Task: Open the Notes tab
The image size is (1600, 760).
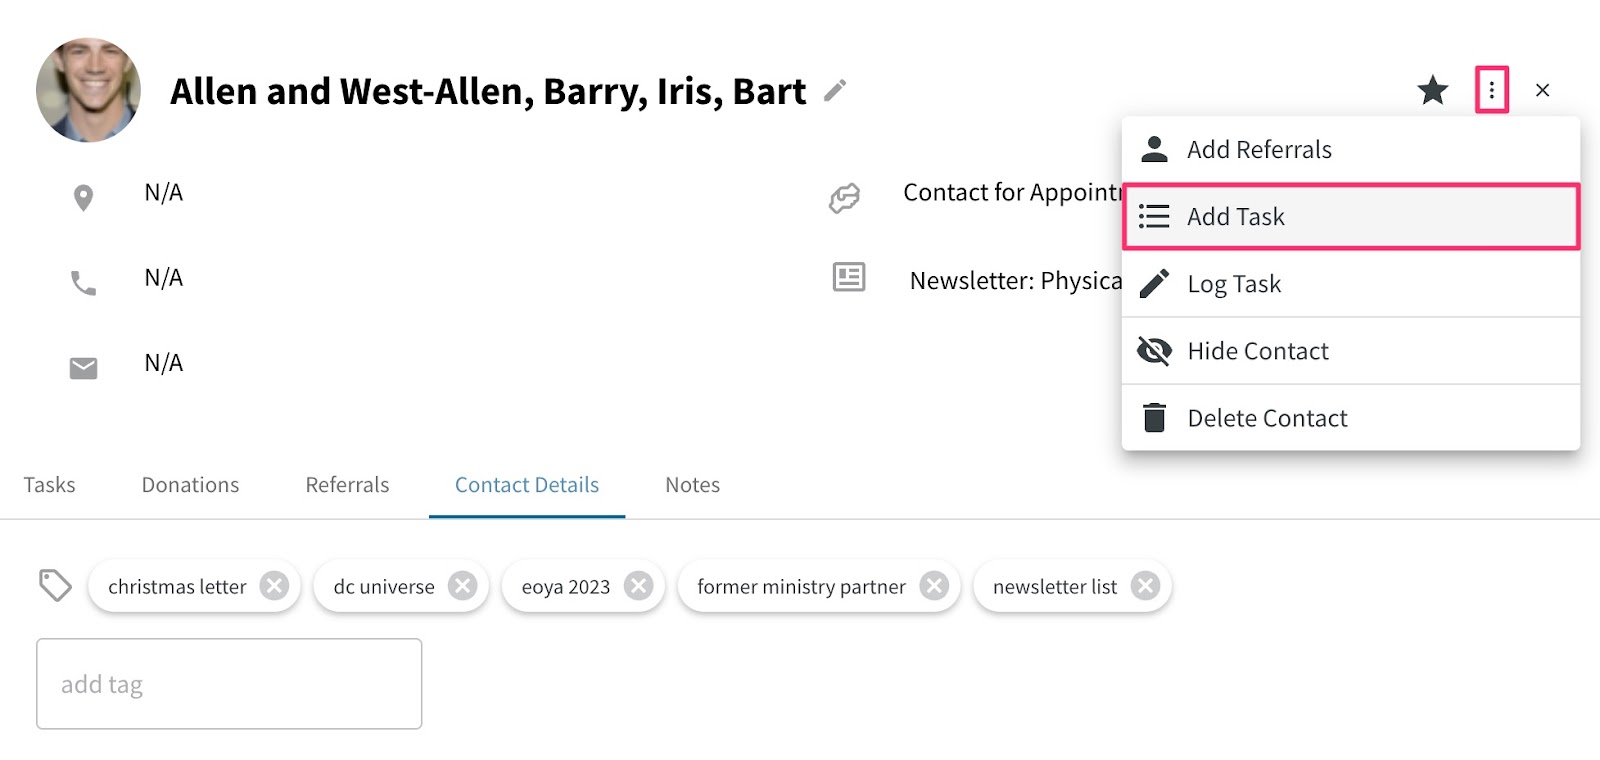Action: point(692,485)
